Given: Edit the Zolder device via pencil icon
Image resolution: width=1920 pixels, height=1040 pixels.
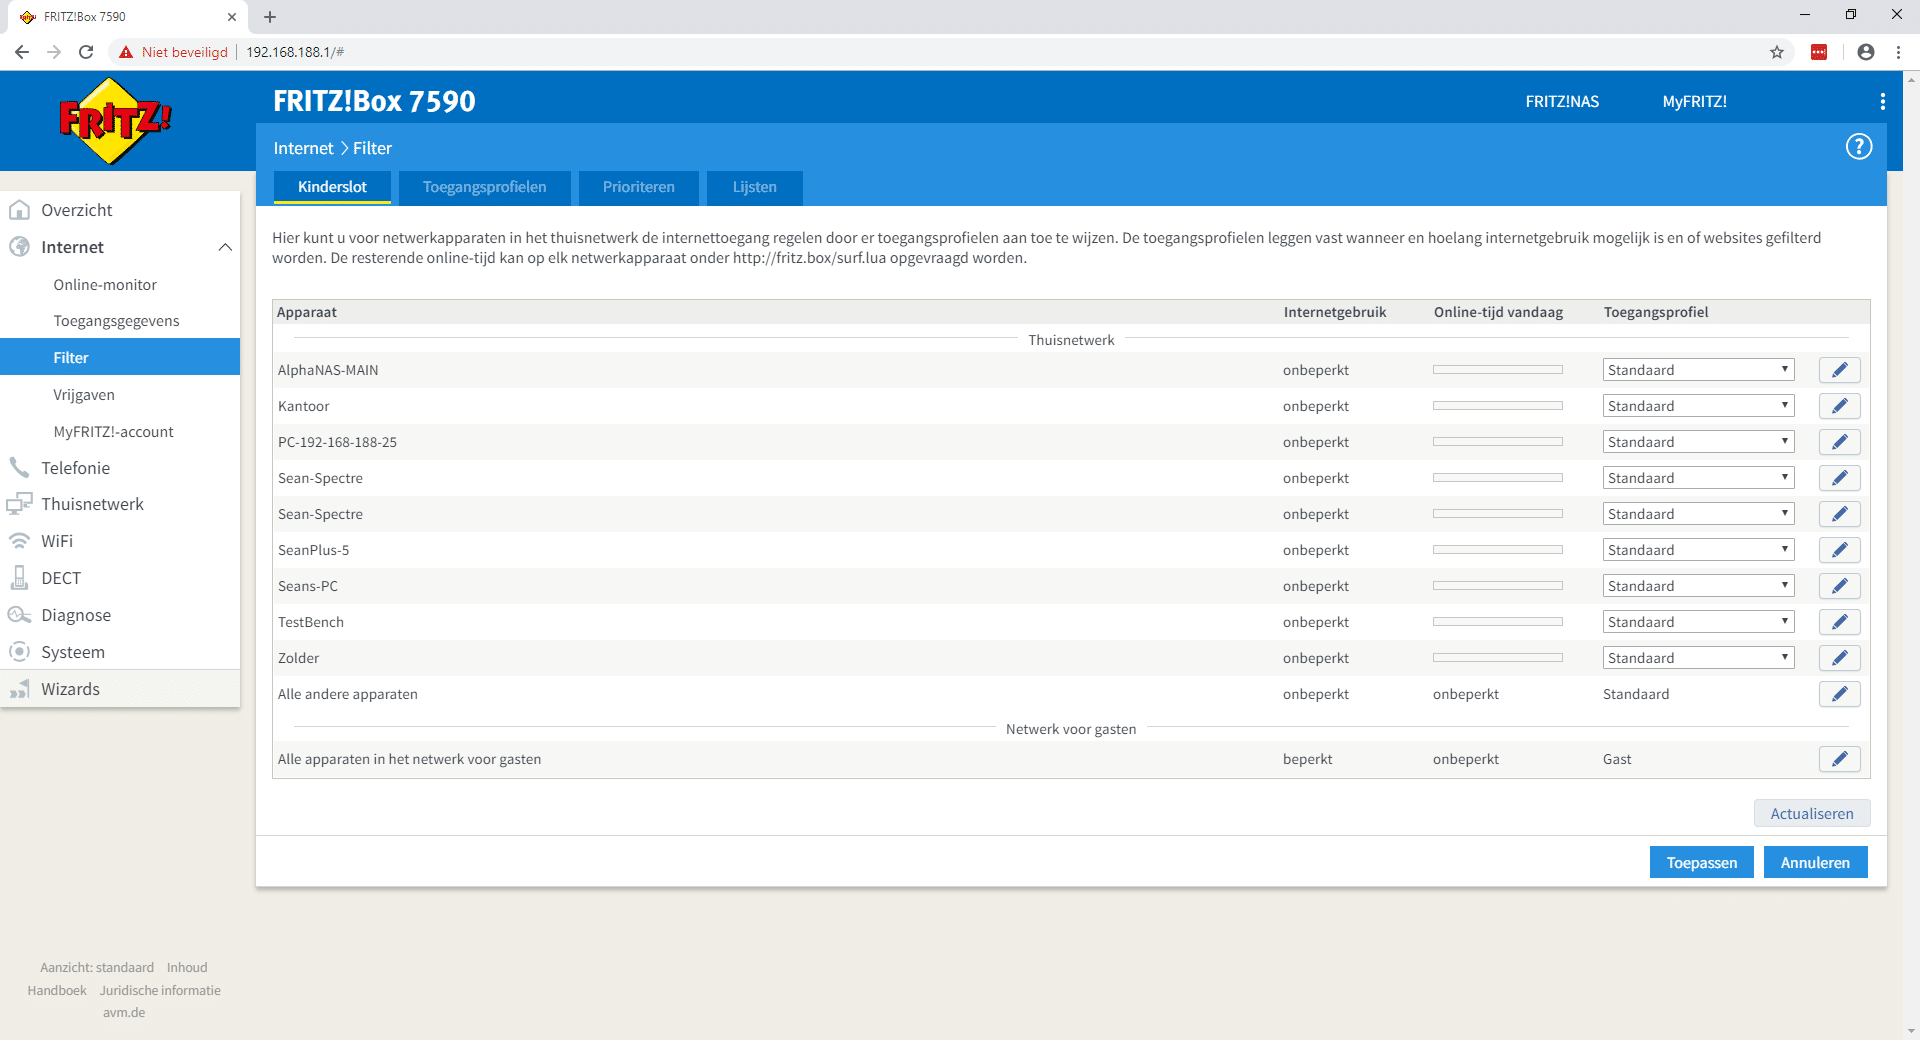Looking at the screenshot, I should [1839, 658].
